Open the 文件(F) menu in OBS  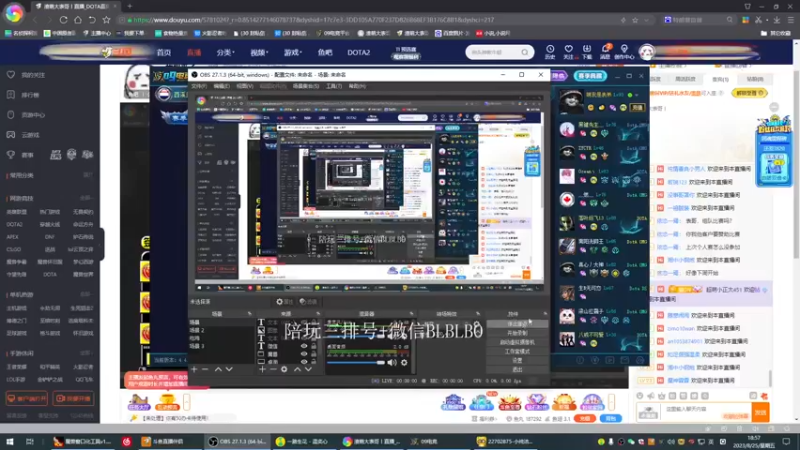(199, 86)
